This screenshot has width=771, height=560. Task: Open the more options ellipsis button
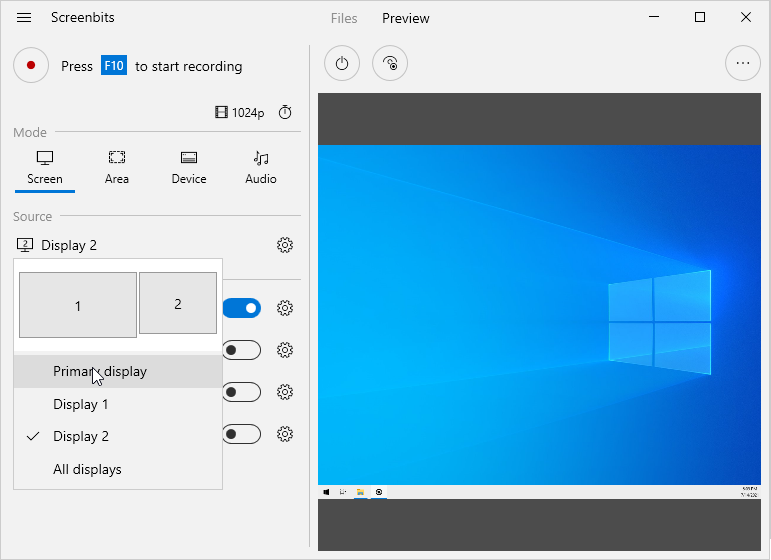pos(742,63)
